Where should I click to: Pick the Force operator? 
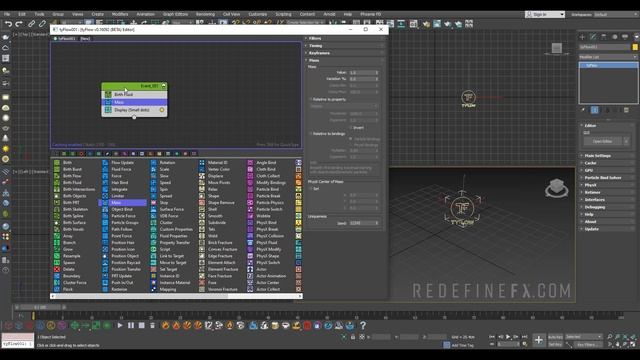[x=116, y=176]
